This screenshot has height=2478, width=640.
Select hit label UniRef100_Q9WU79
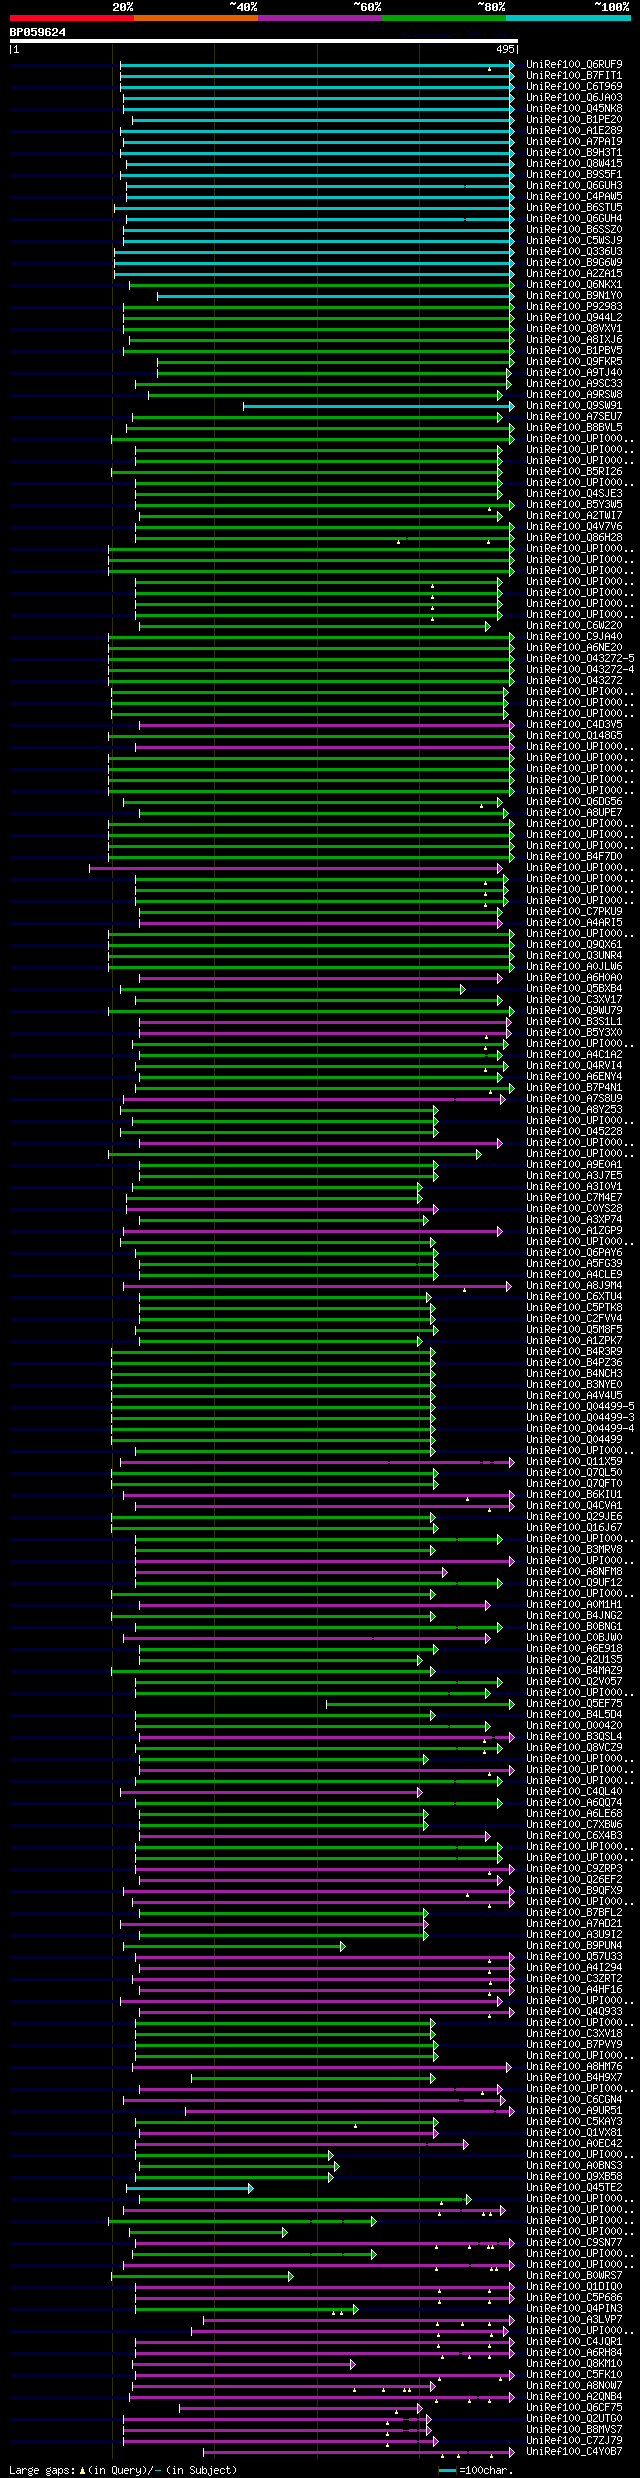(x=574, y=1011)
